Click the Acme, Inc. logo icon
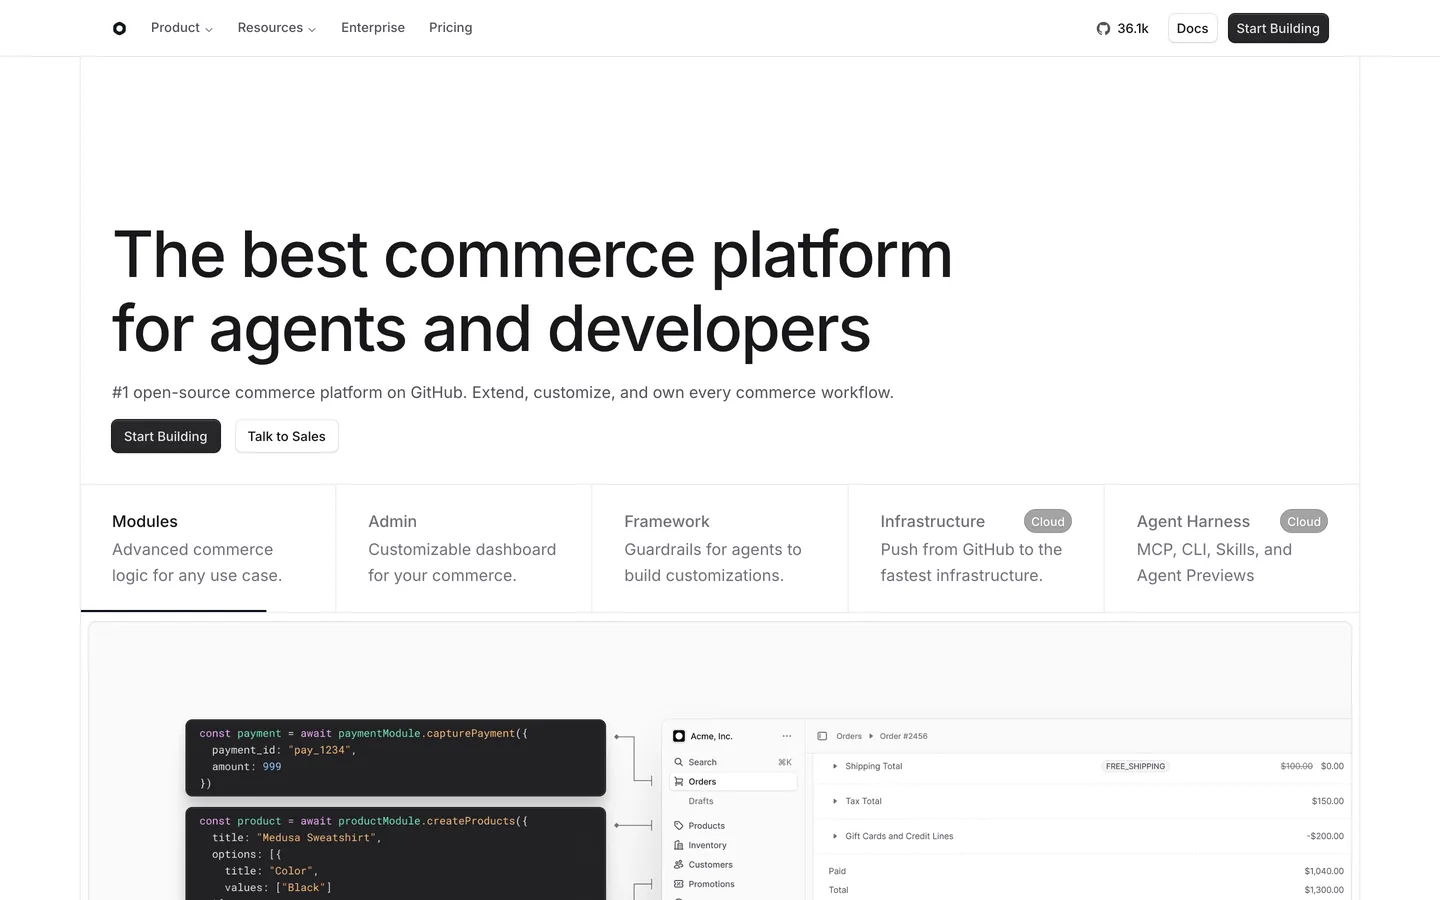Screen dimensions: 1440x900 (679, 736)
